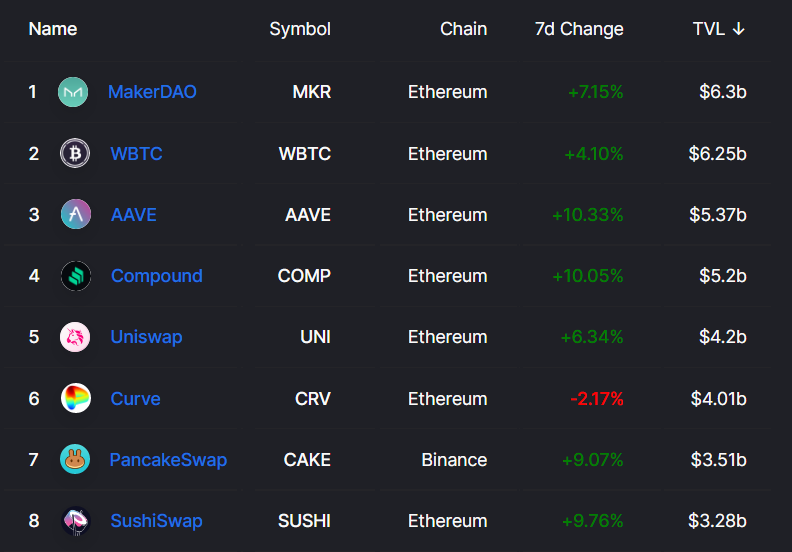Click the Binance chain cell for PancakeSwap
The width and height of the screenshot is (792, 552).
tap(454, 460)
